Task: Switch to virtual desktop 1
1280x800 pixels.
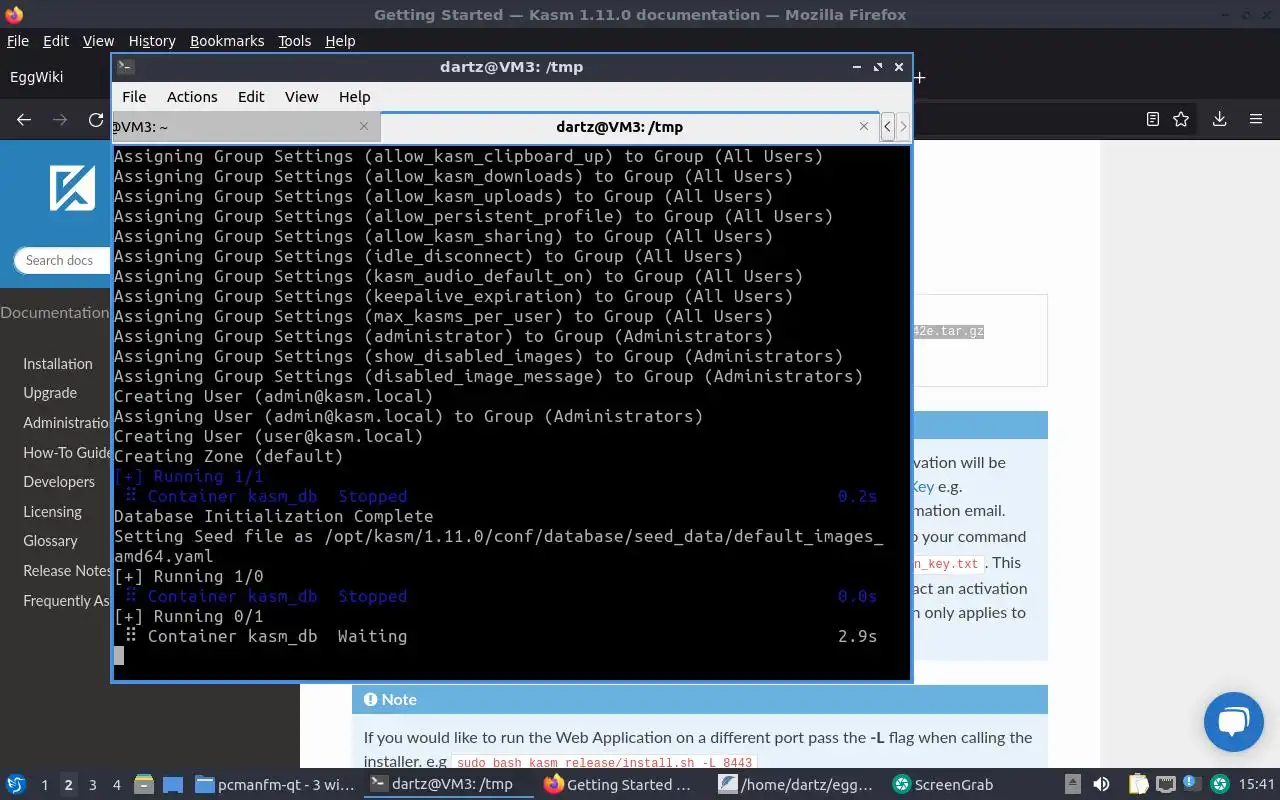Action: [x=44, y=785]
